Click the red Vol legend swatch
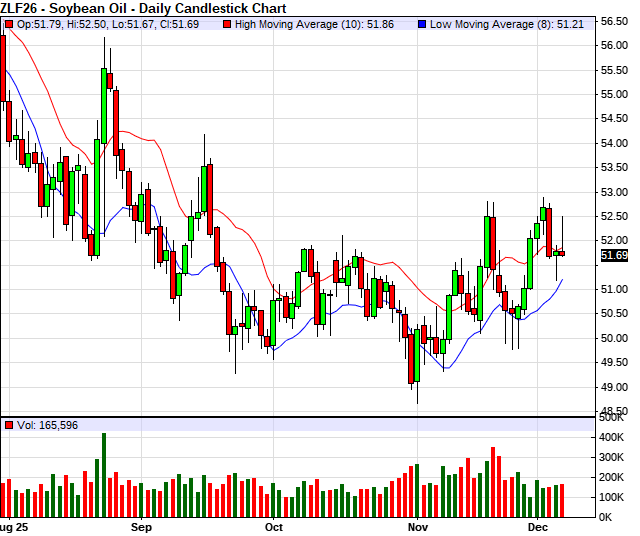This screenshot has width=640, height=536. tap(9, 425)
